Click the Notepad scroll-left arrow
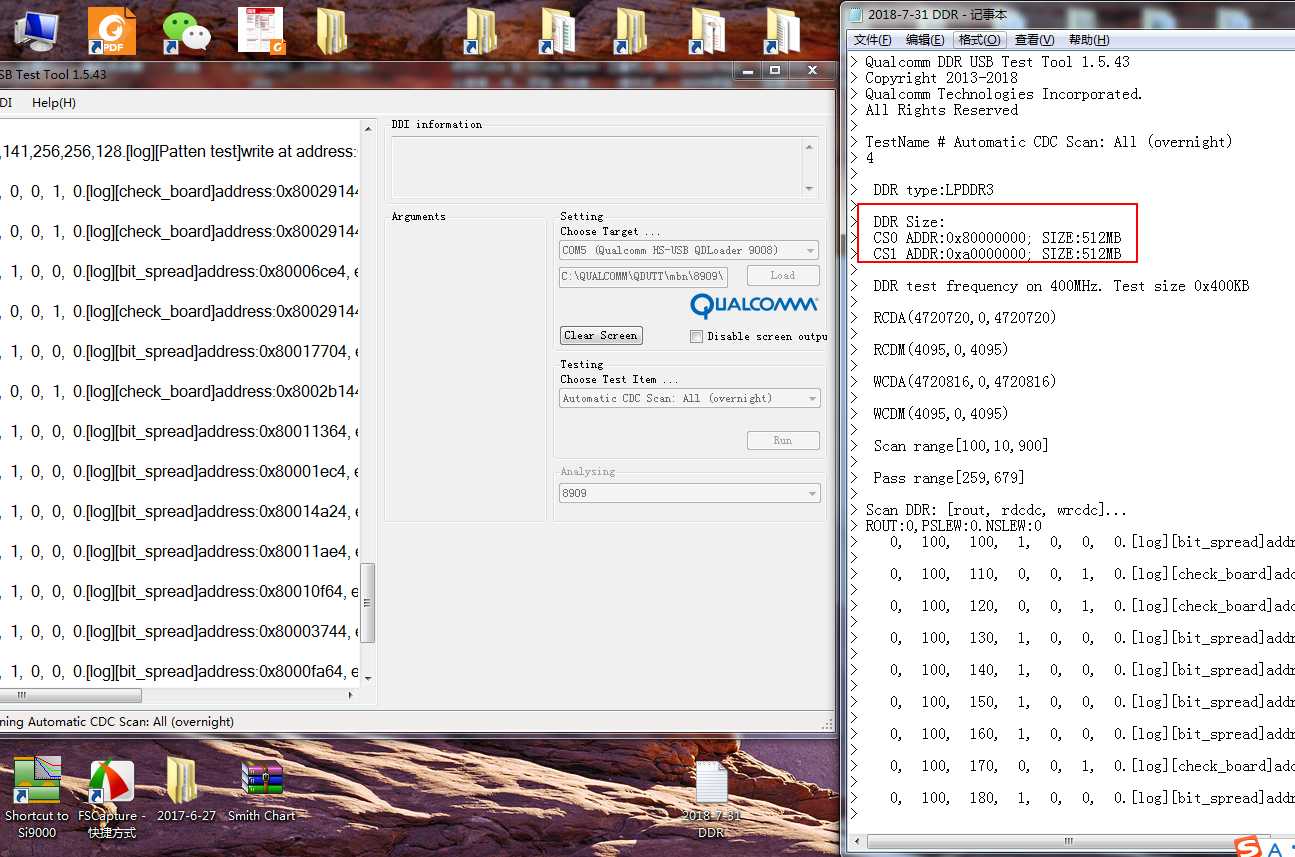Screen dimensions: 1295x857 tap(857, 841)
